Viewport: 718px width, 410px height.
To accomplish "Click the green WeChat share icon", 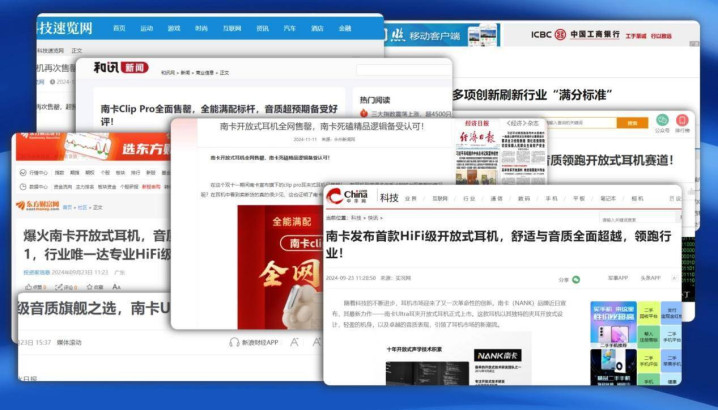I will tap(576, 279).
